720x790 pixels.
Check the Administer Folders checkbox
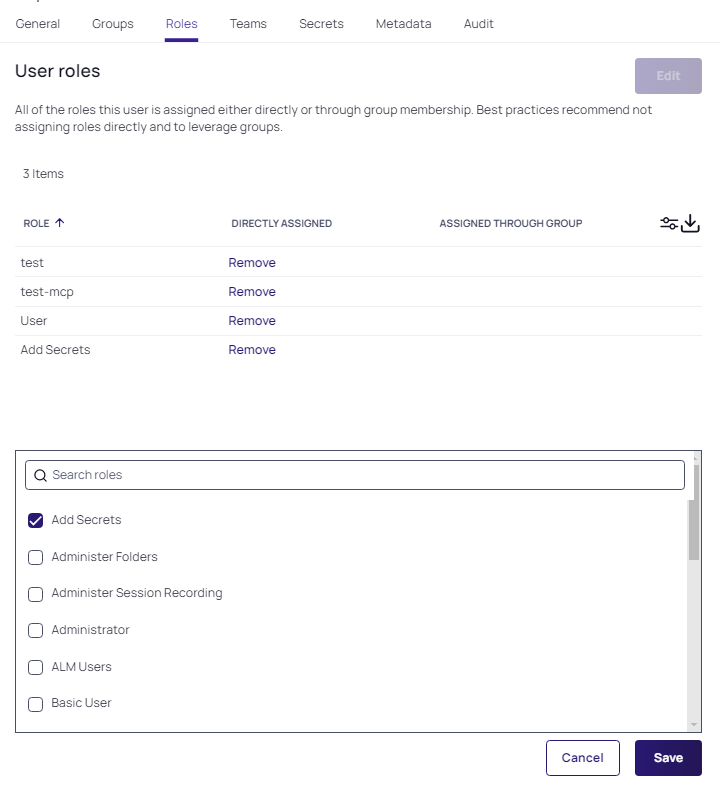click(x=35, y=557)
